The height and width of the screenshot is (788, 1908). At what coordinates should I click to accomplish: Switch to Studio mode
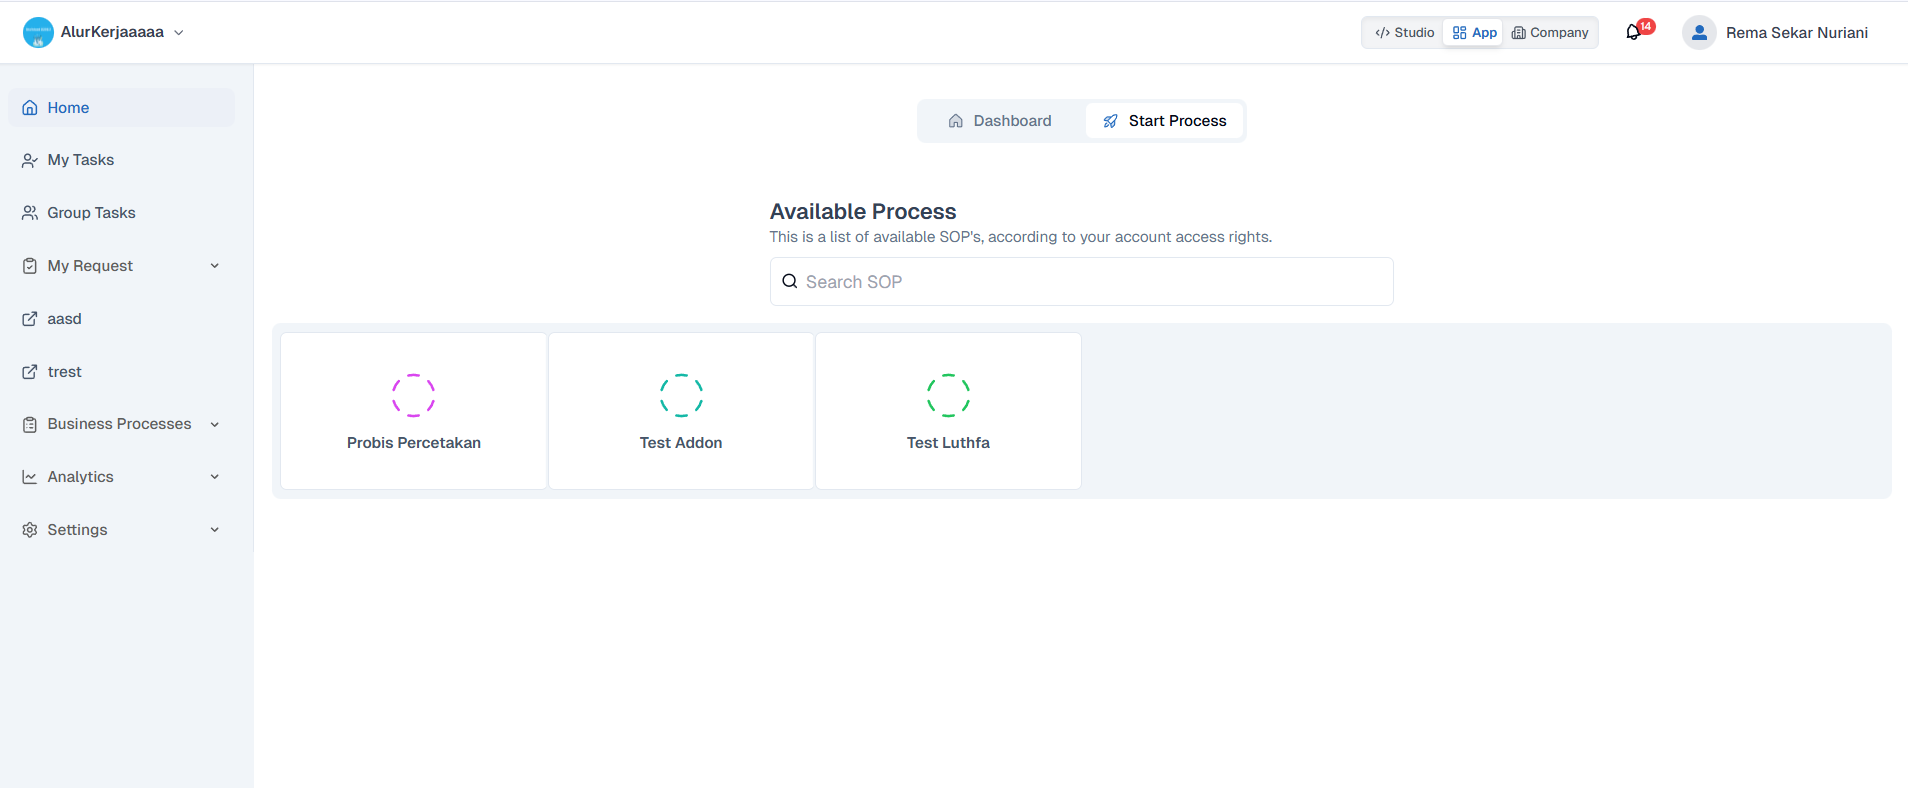pyautogui.click(x=1404, y=32)
